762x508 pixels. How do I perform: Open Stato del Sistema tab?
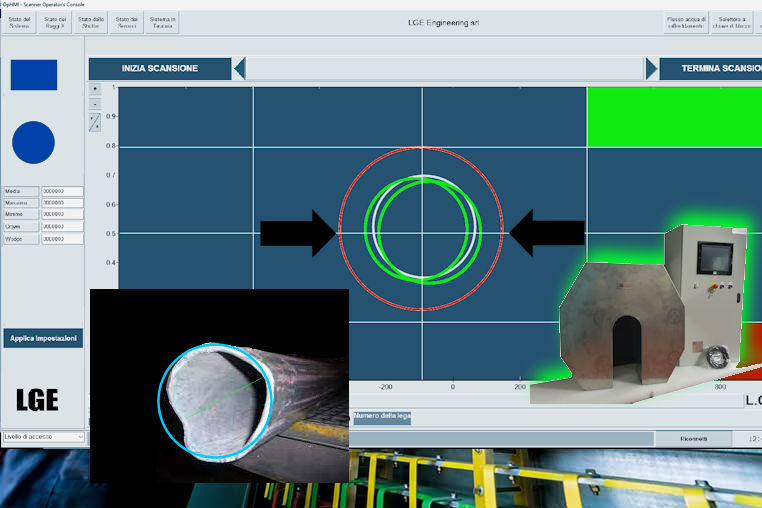(20, 22)
